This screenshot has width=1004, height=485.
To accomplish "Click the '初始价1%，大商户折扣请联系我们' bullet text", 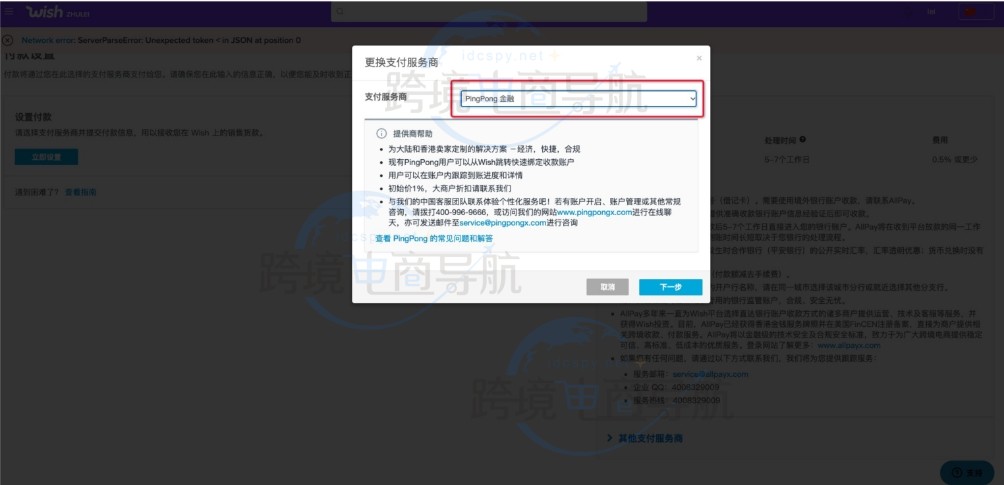I will (x=449, y=188).
